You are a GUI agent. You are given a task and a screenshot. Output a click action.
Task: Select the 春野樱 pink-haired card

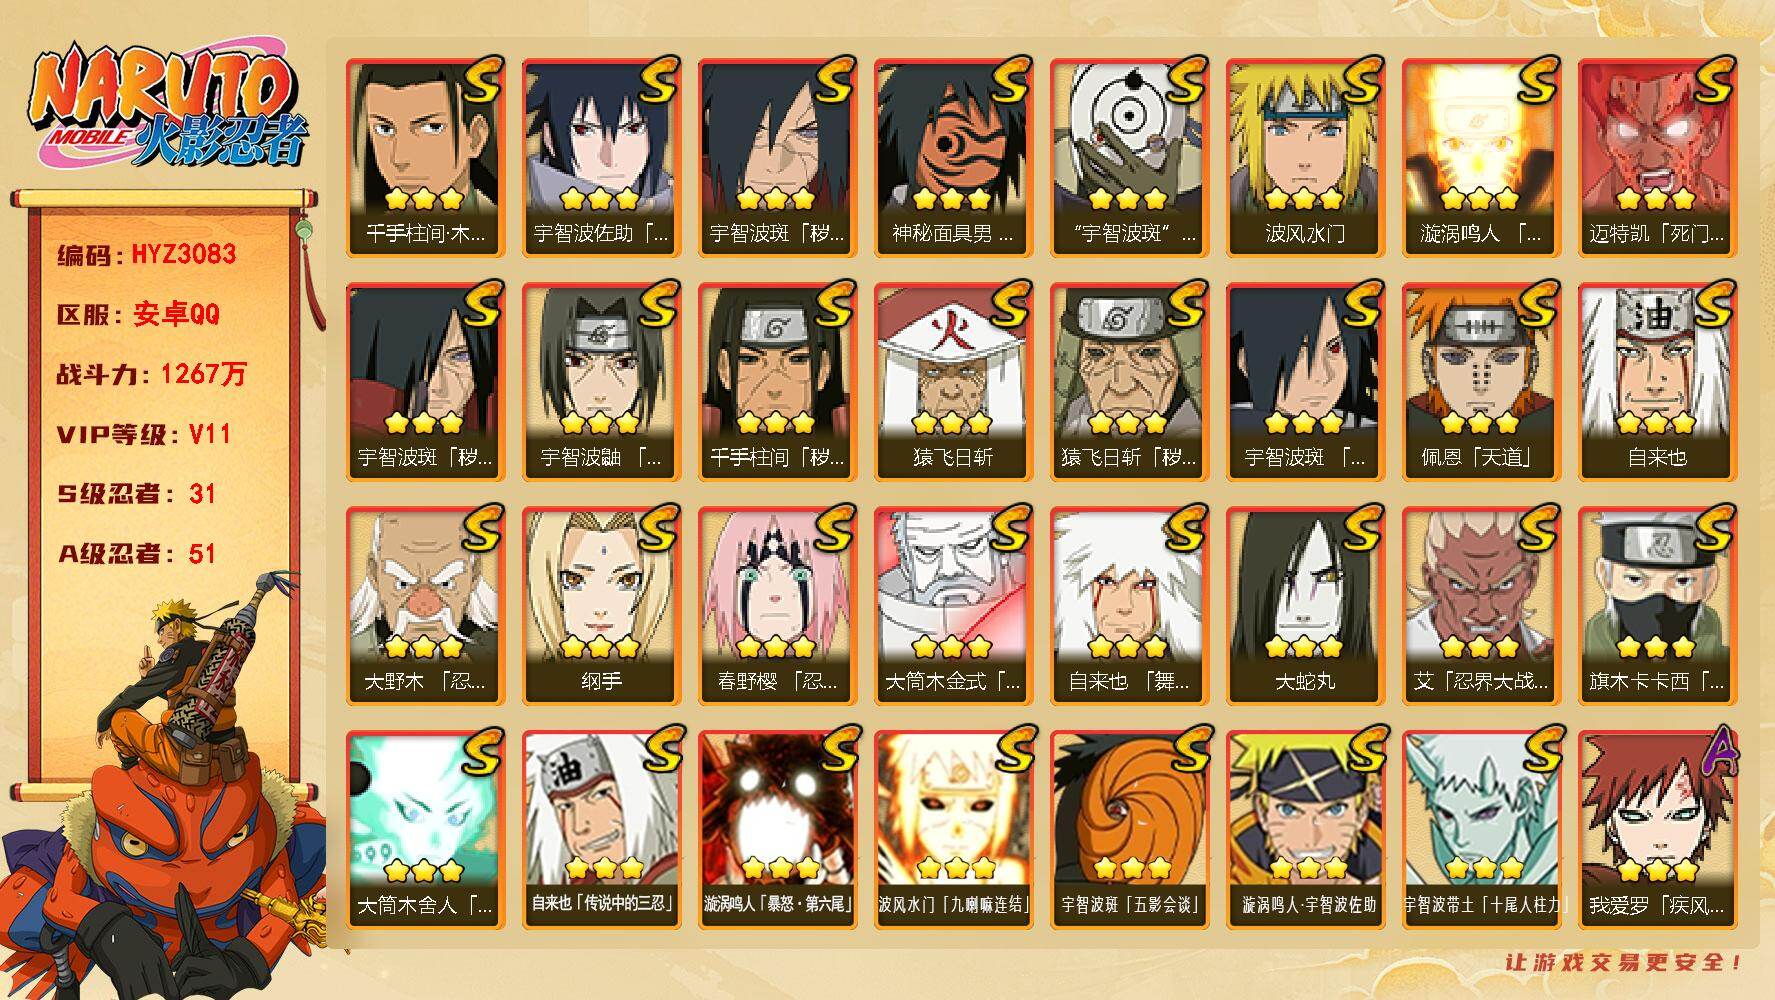tap(777, 605)
